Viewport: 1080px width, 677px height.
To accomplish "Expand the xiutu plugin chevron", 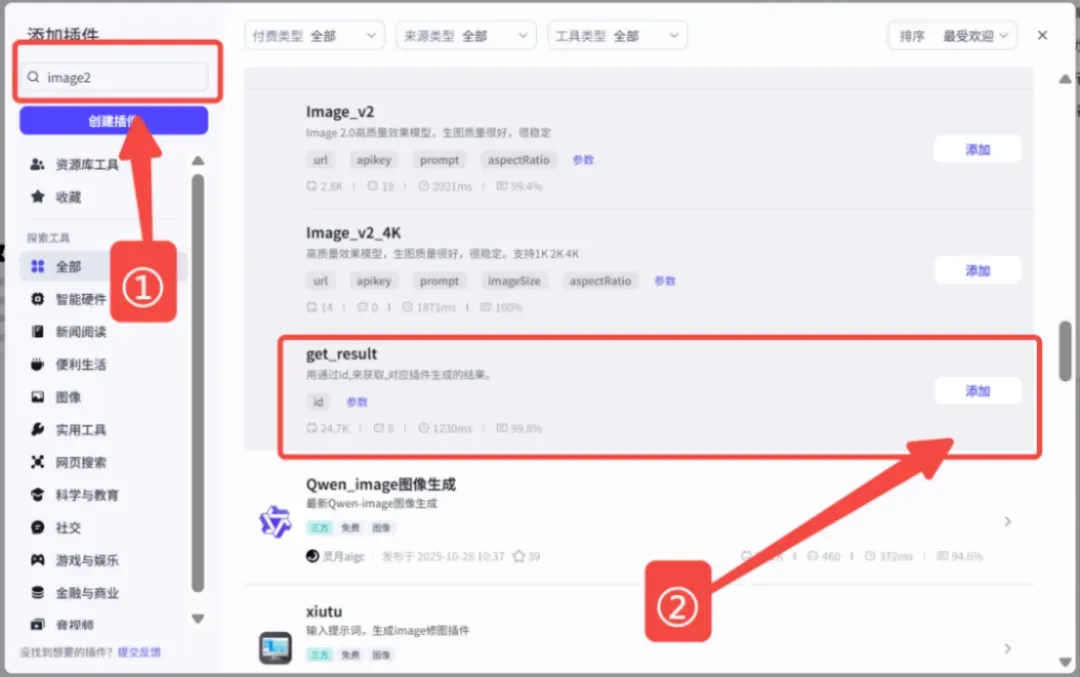I will pyautogui.click(x=1007, y=648).
